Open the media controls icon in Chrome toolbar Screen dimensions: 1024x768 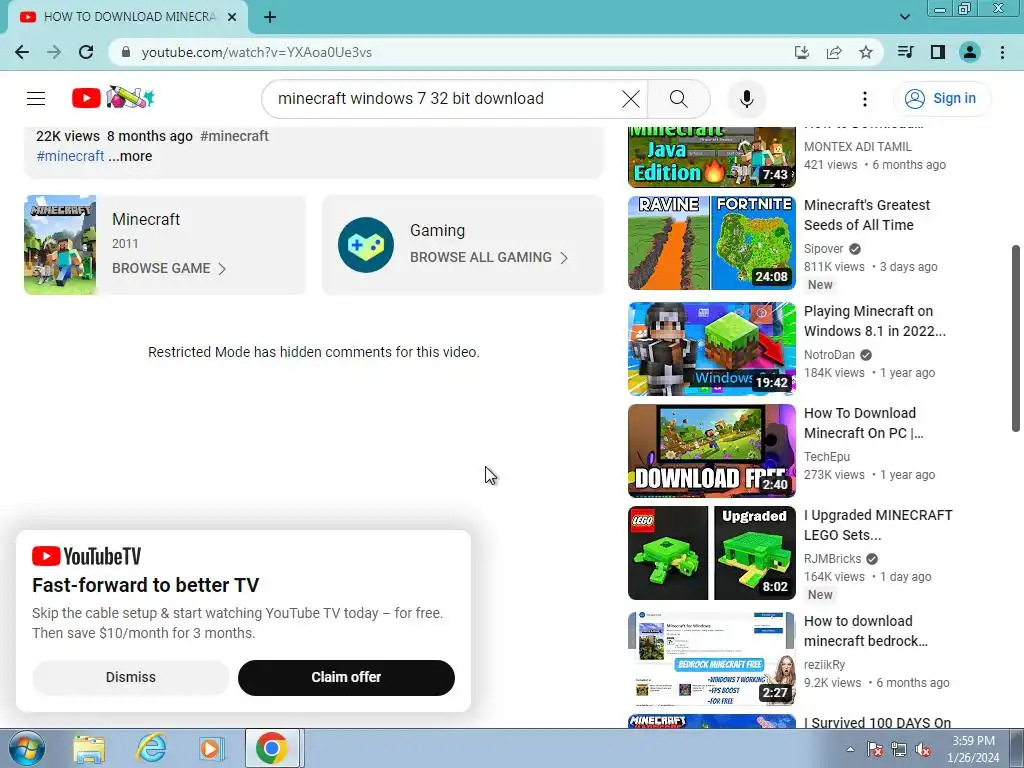[905, 52]
